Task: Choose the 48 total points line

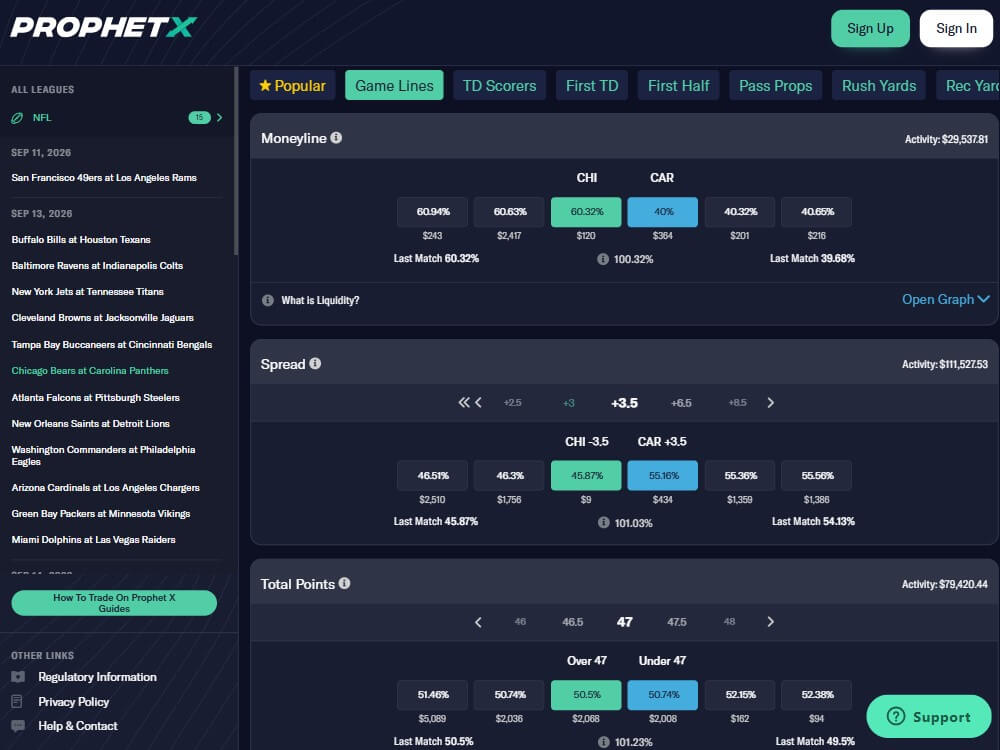Action: click(x=730, y=622)
